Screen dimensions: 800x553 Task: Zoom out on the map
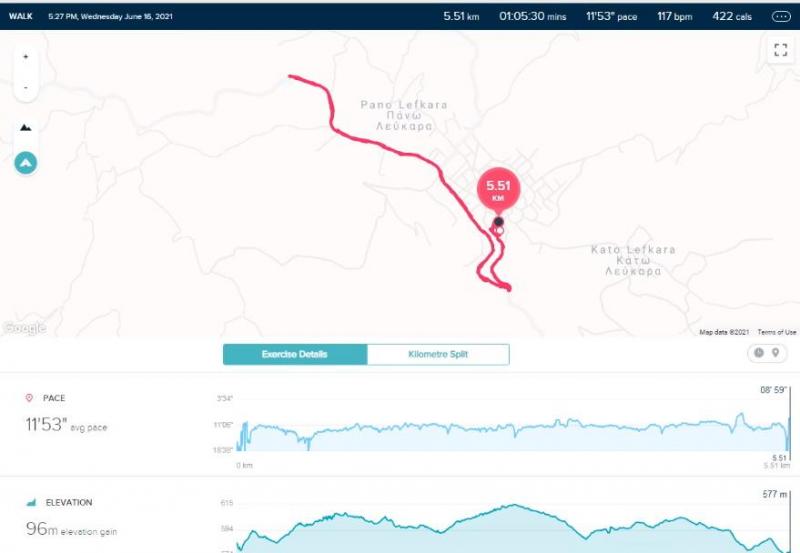pos(25,87)
